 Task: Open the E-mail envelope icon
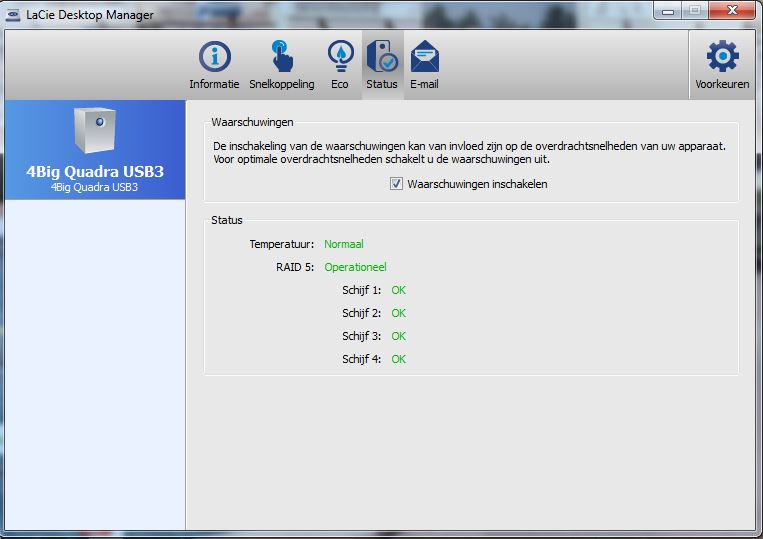tap(424, 58)
